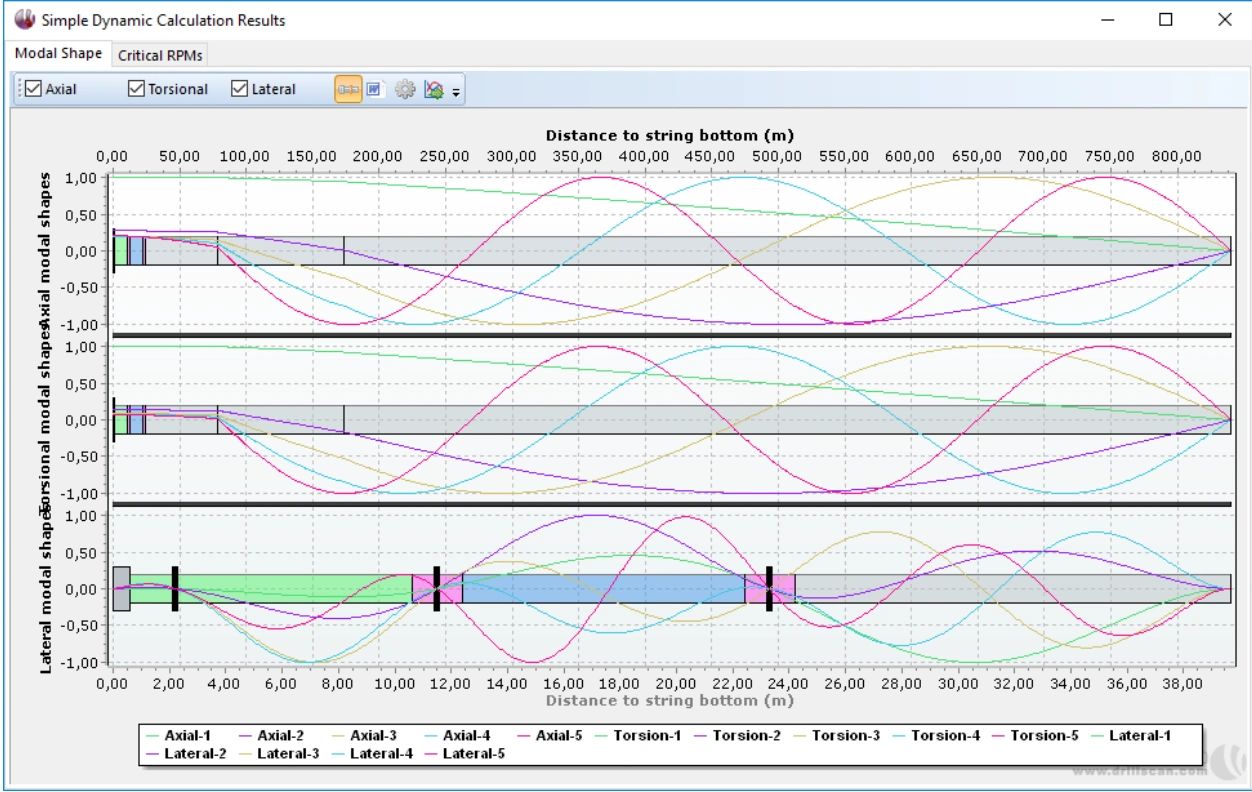Click the gray 'Distance to string bottom (m)' title below the lateral chart
The height and width of the screenshot is (792, 1252).
pyautogui.click(x=670, y=700)
